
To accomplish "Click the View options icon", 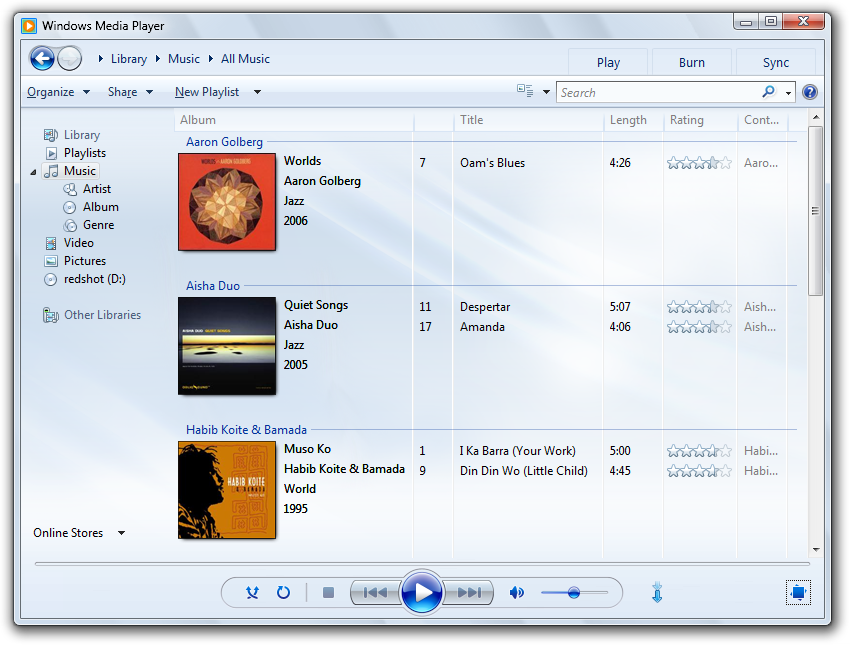I will click(x=525, y=91).
